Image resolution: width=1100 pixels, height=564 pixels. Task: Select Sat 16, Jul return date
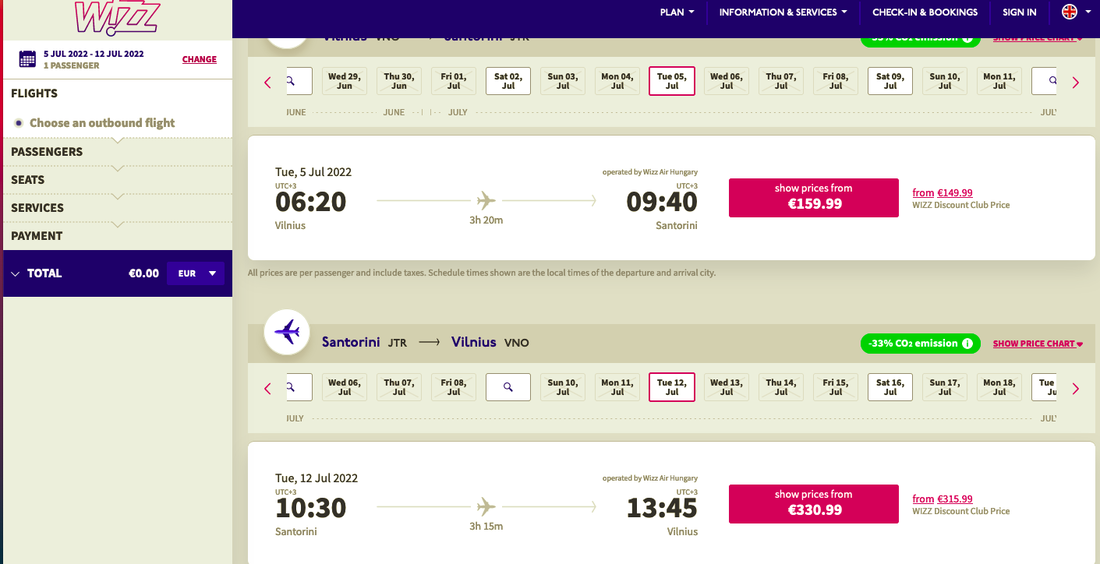(x=890, y=387)
